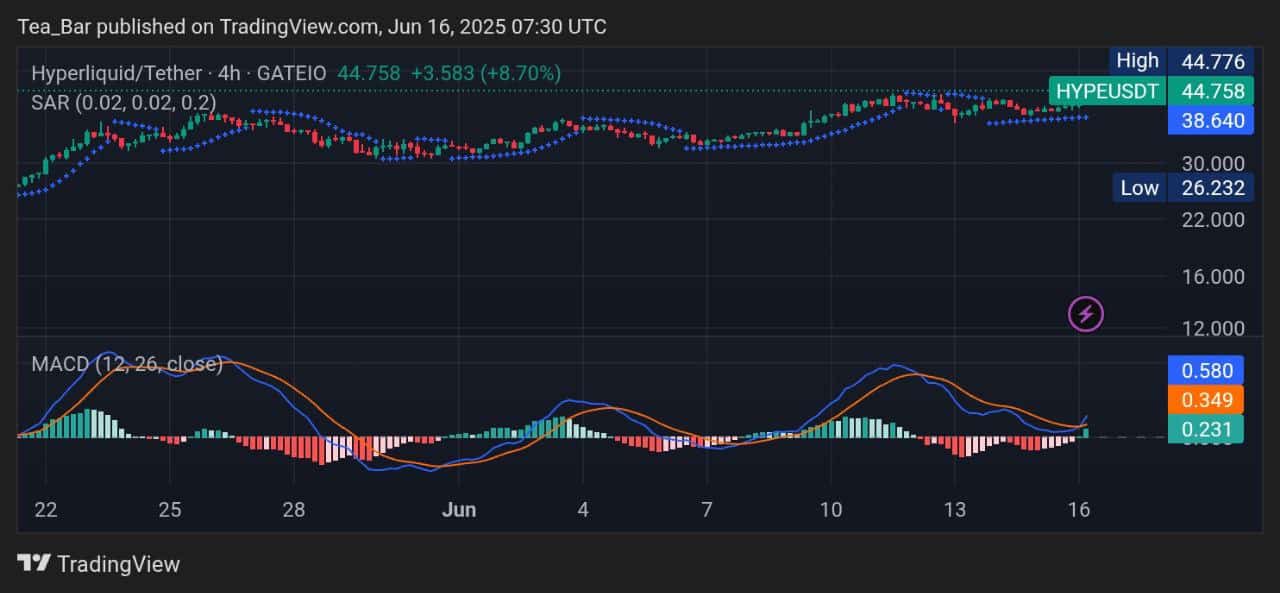Image resolution: width=1280 pixels, height=593 pixels.
Task: Click the 22 date axis label
Action: [45, 509]
